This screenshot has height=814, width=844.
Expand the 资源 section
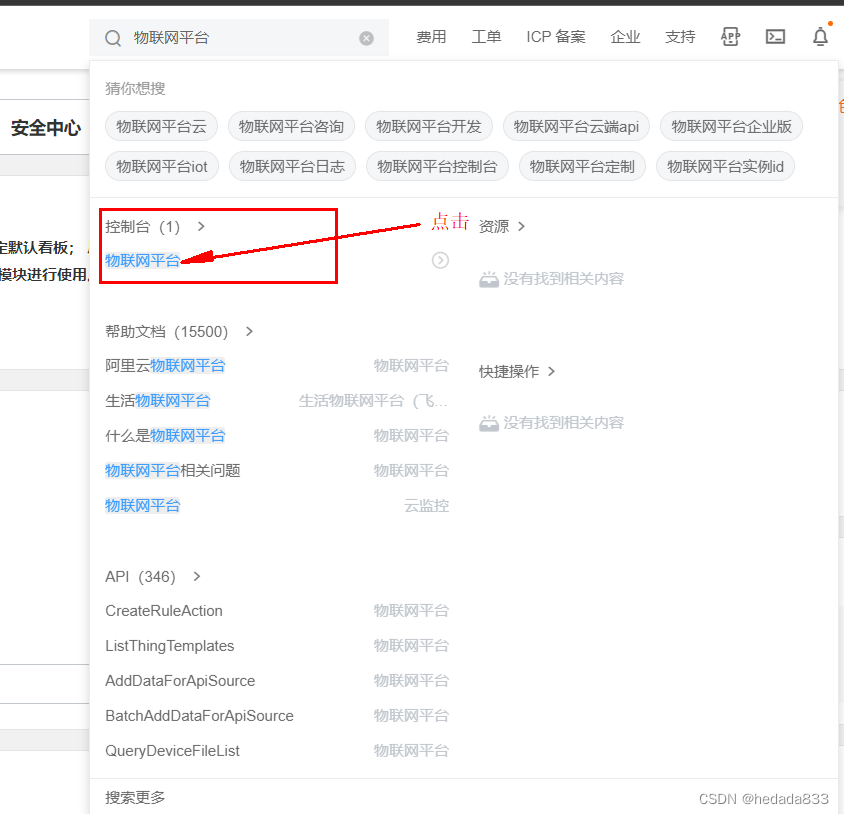pyautogui.click(x=502, y=227)
